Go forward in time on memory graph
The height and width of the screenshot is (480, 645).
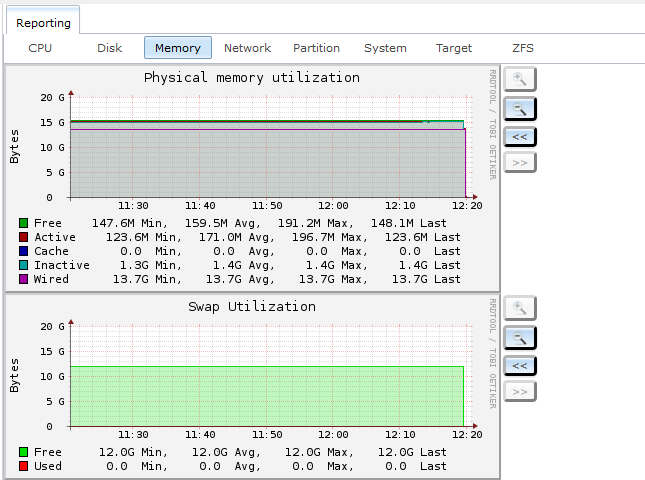pos(520,163)
